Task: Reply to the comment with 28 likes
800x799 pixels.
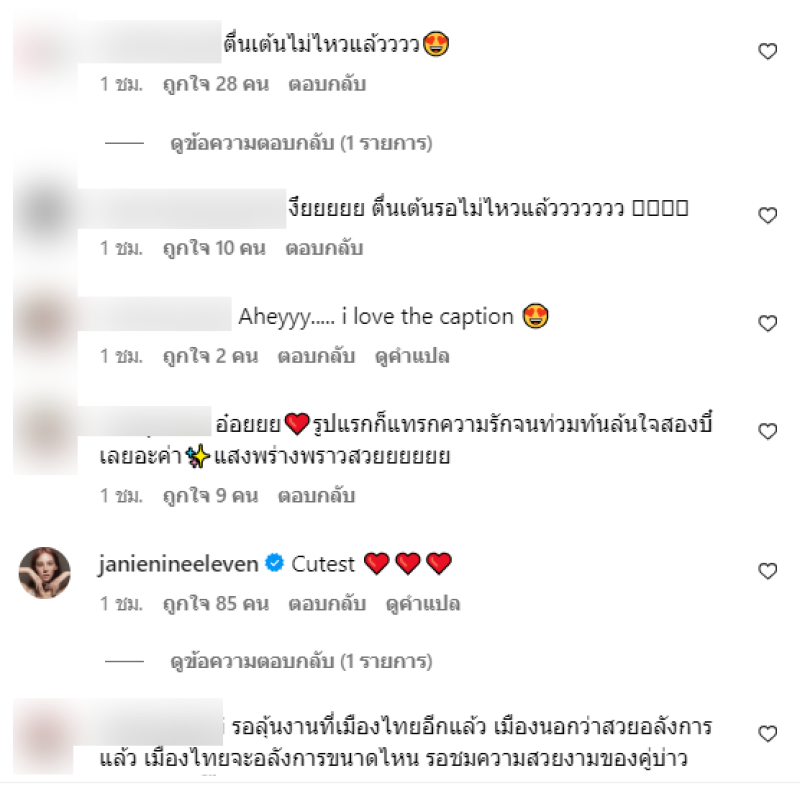Action: 327,84
